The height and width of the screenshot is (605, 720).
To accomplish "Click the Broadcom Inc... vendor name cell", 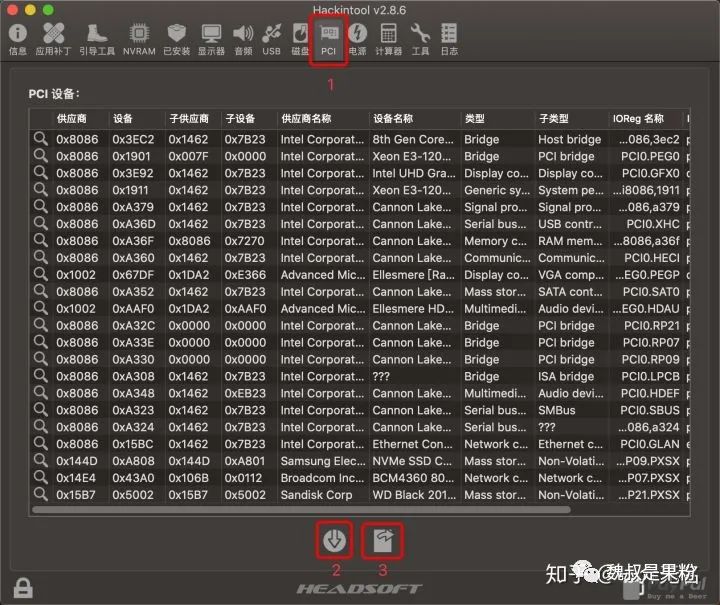I will (322, 478).
